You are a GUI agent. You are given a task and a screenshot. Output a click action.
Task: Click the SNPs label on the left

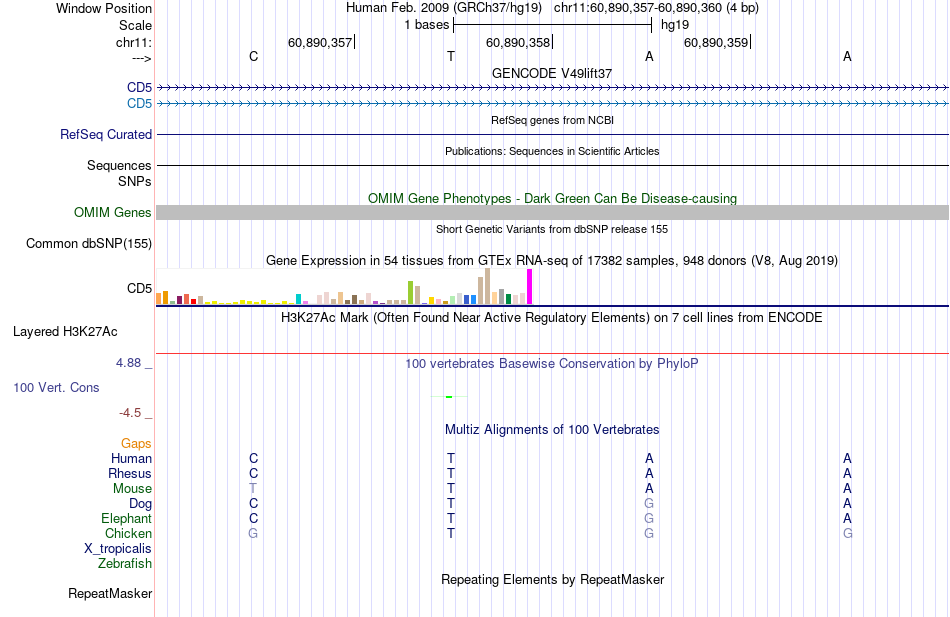135,181
